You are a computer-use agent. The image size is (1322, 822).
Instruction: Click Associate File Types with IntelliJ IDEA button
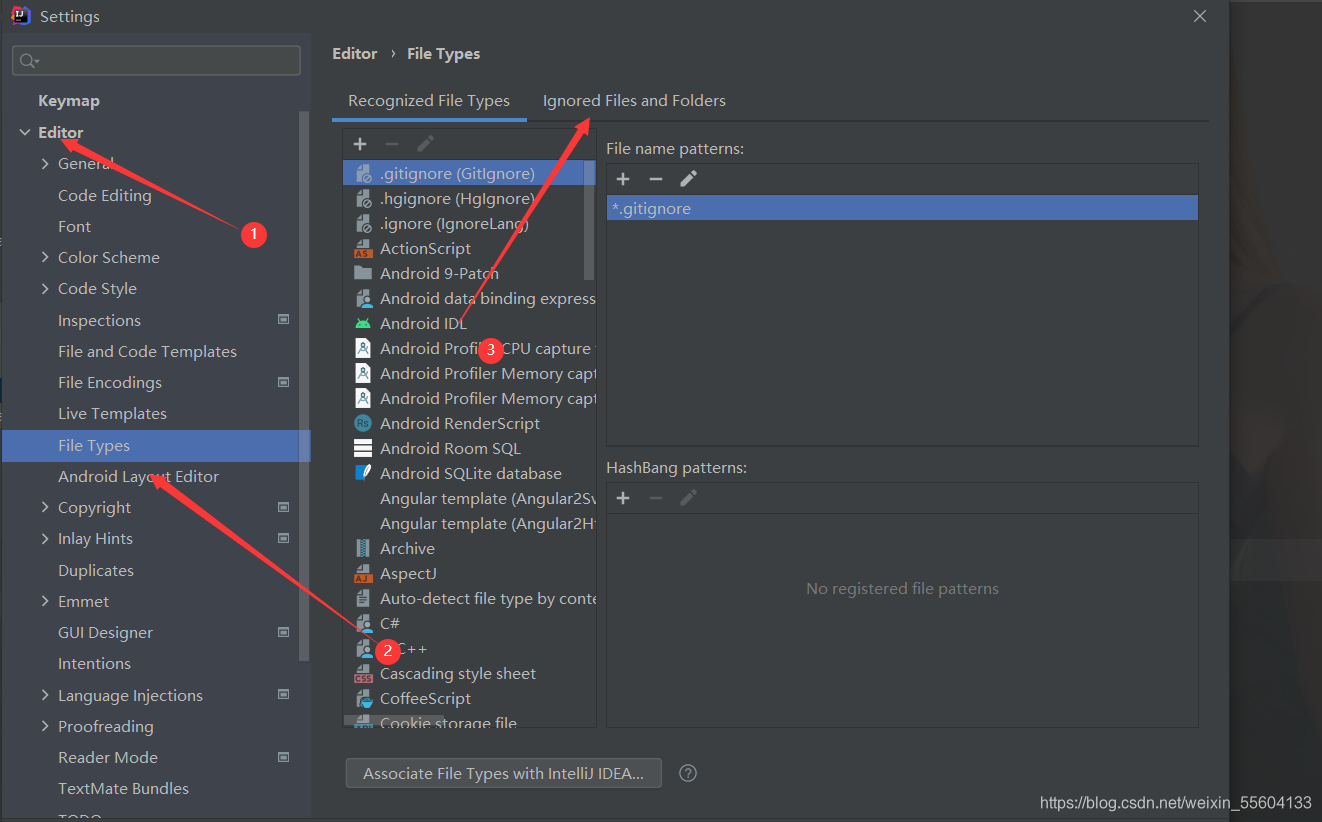point(504,773)
